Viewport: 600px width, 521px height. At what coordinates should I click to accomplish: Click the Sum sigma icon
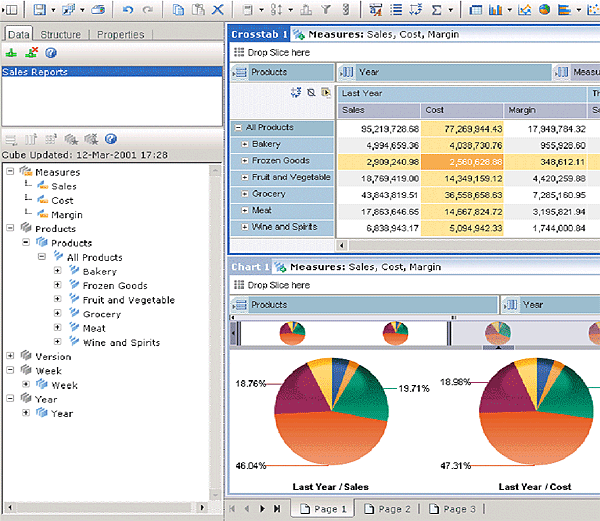tap(435, 9)
